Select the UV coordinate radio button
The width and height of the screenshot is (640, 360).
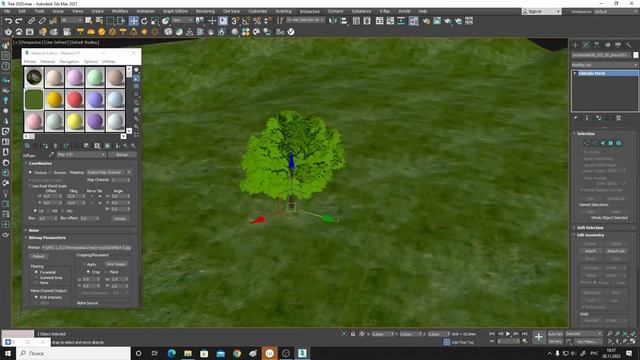36,211
